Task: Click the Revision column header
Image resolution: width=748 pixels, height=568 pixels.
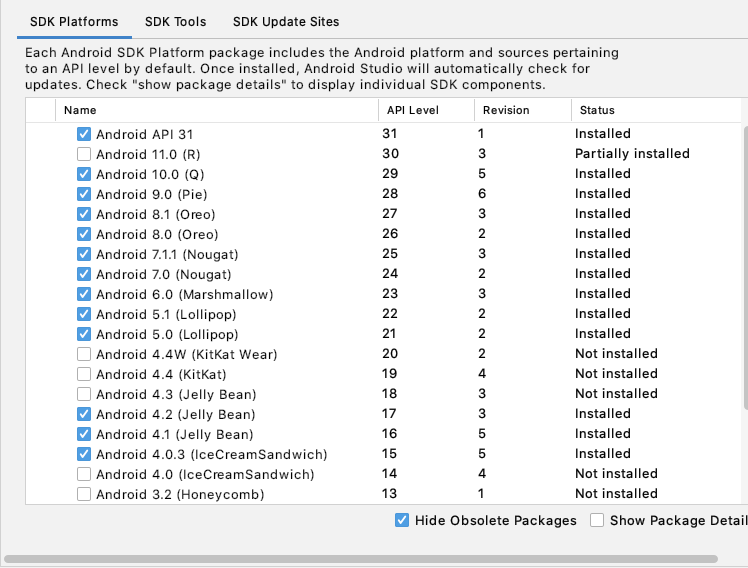Action: pos(506,110)
